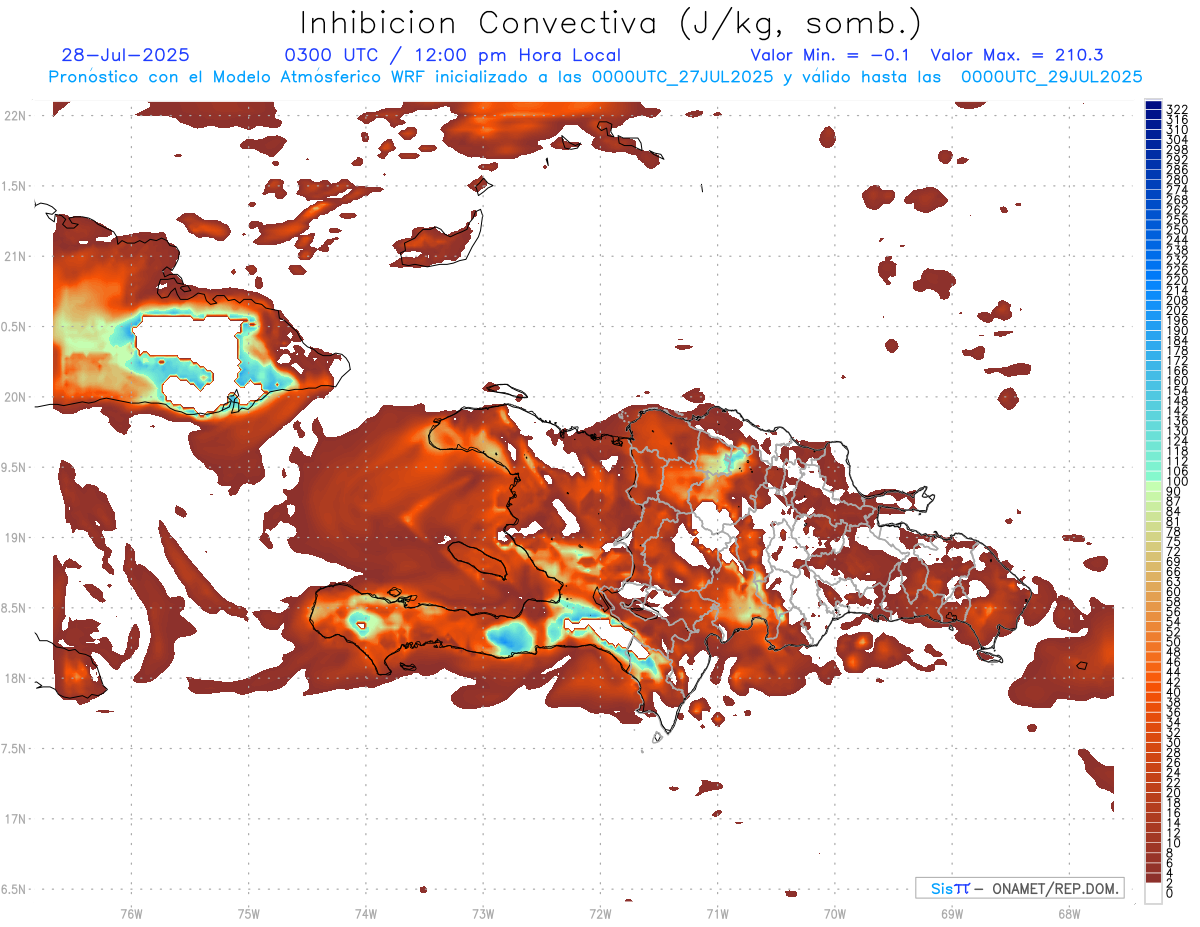Screen dimensions: 1200x927
Task: Click the 'Valor Max. = 210.3' readout
Action: [1017, 56]
